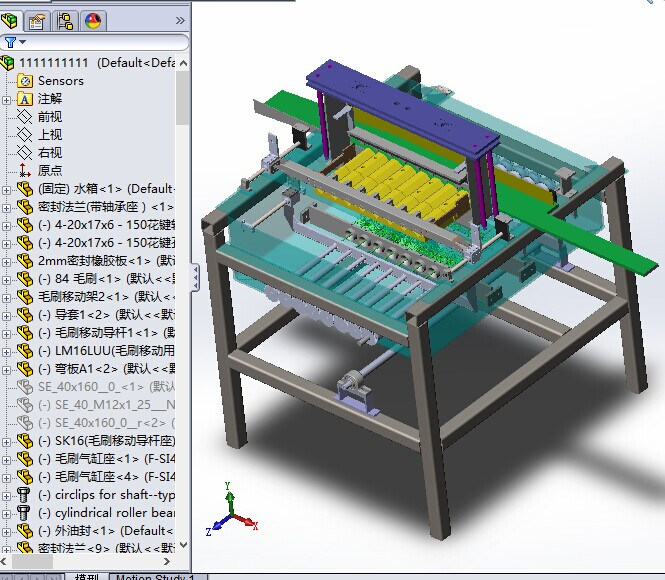Open the ConfigurationManager tab
665x580 pixels.
[x=66, y=19]
